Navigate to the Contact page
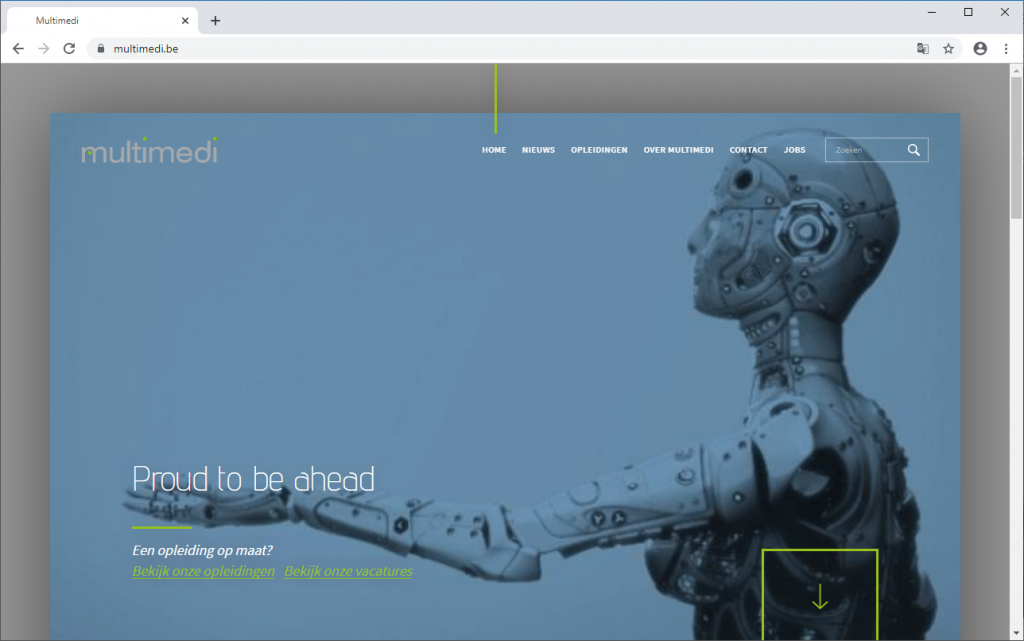This screenshot has width=1024, height=641. 748,150
